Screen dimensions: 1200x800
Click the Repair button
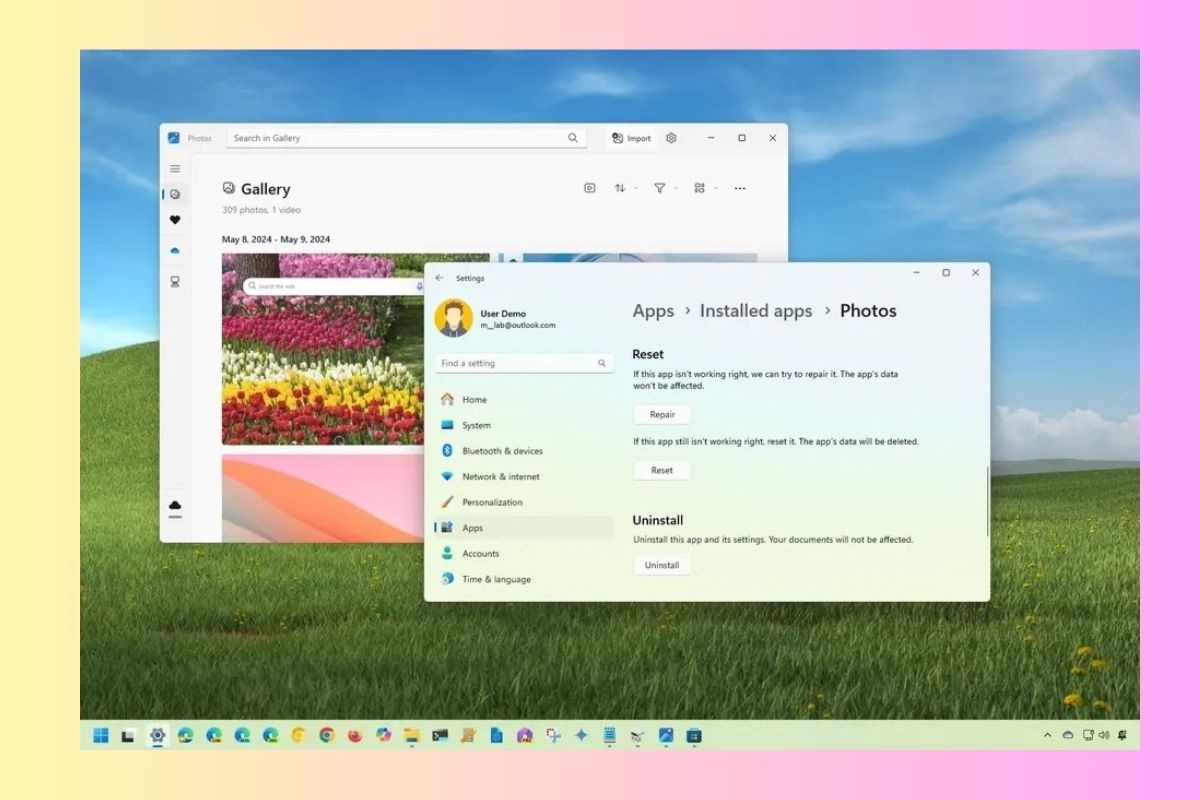(662, 414)
